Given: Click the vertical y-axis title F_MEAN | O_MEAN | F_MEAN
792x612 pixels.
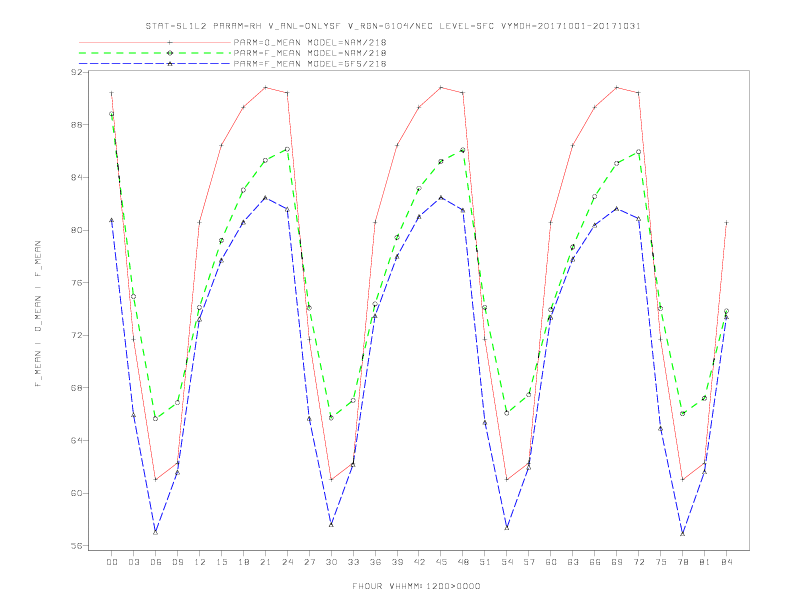Looking at the screenshot, I should click(38, 314).
